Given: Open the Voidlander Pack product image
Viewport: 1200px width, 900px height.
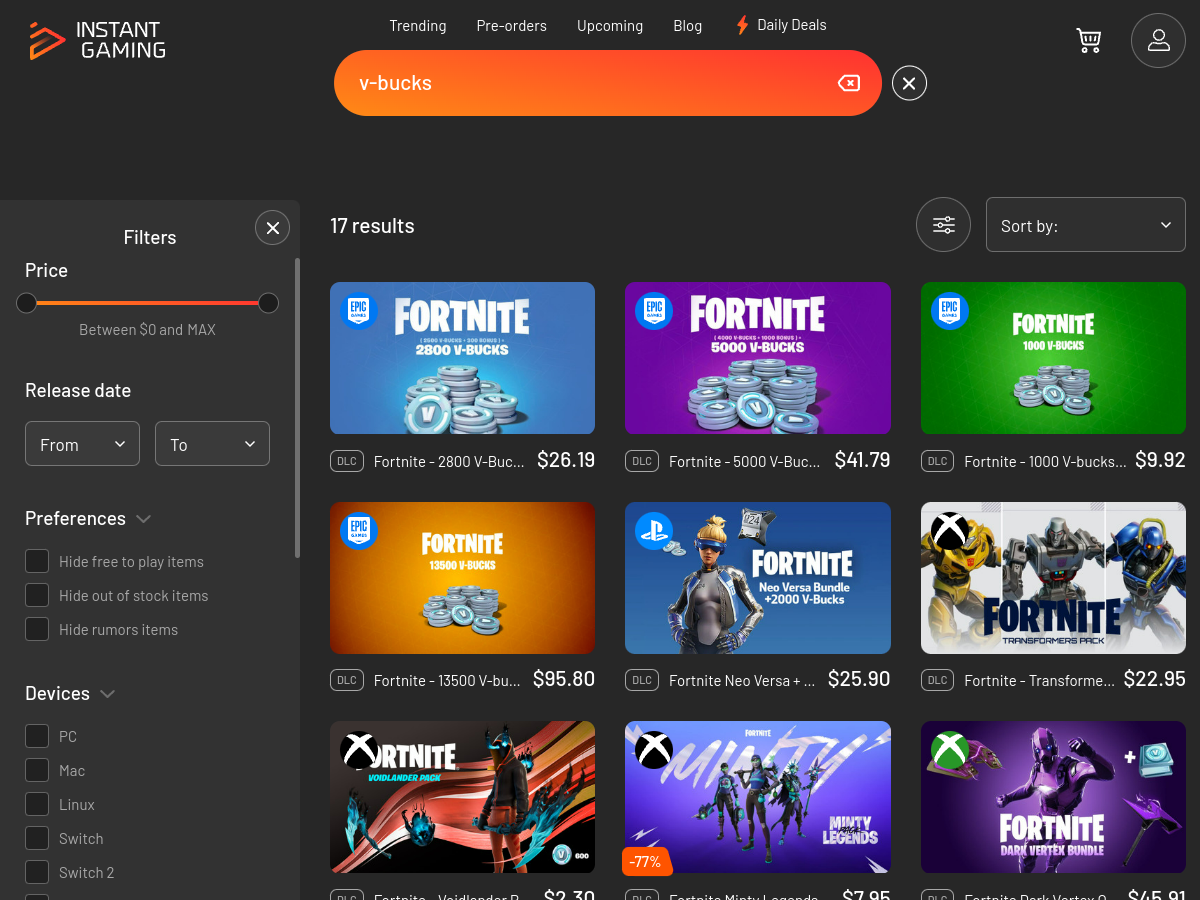Looking at the screenshot, I should tap(462, 798).
